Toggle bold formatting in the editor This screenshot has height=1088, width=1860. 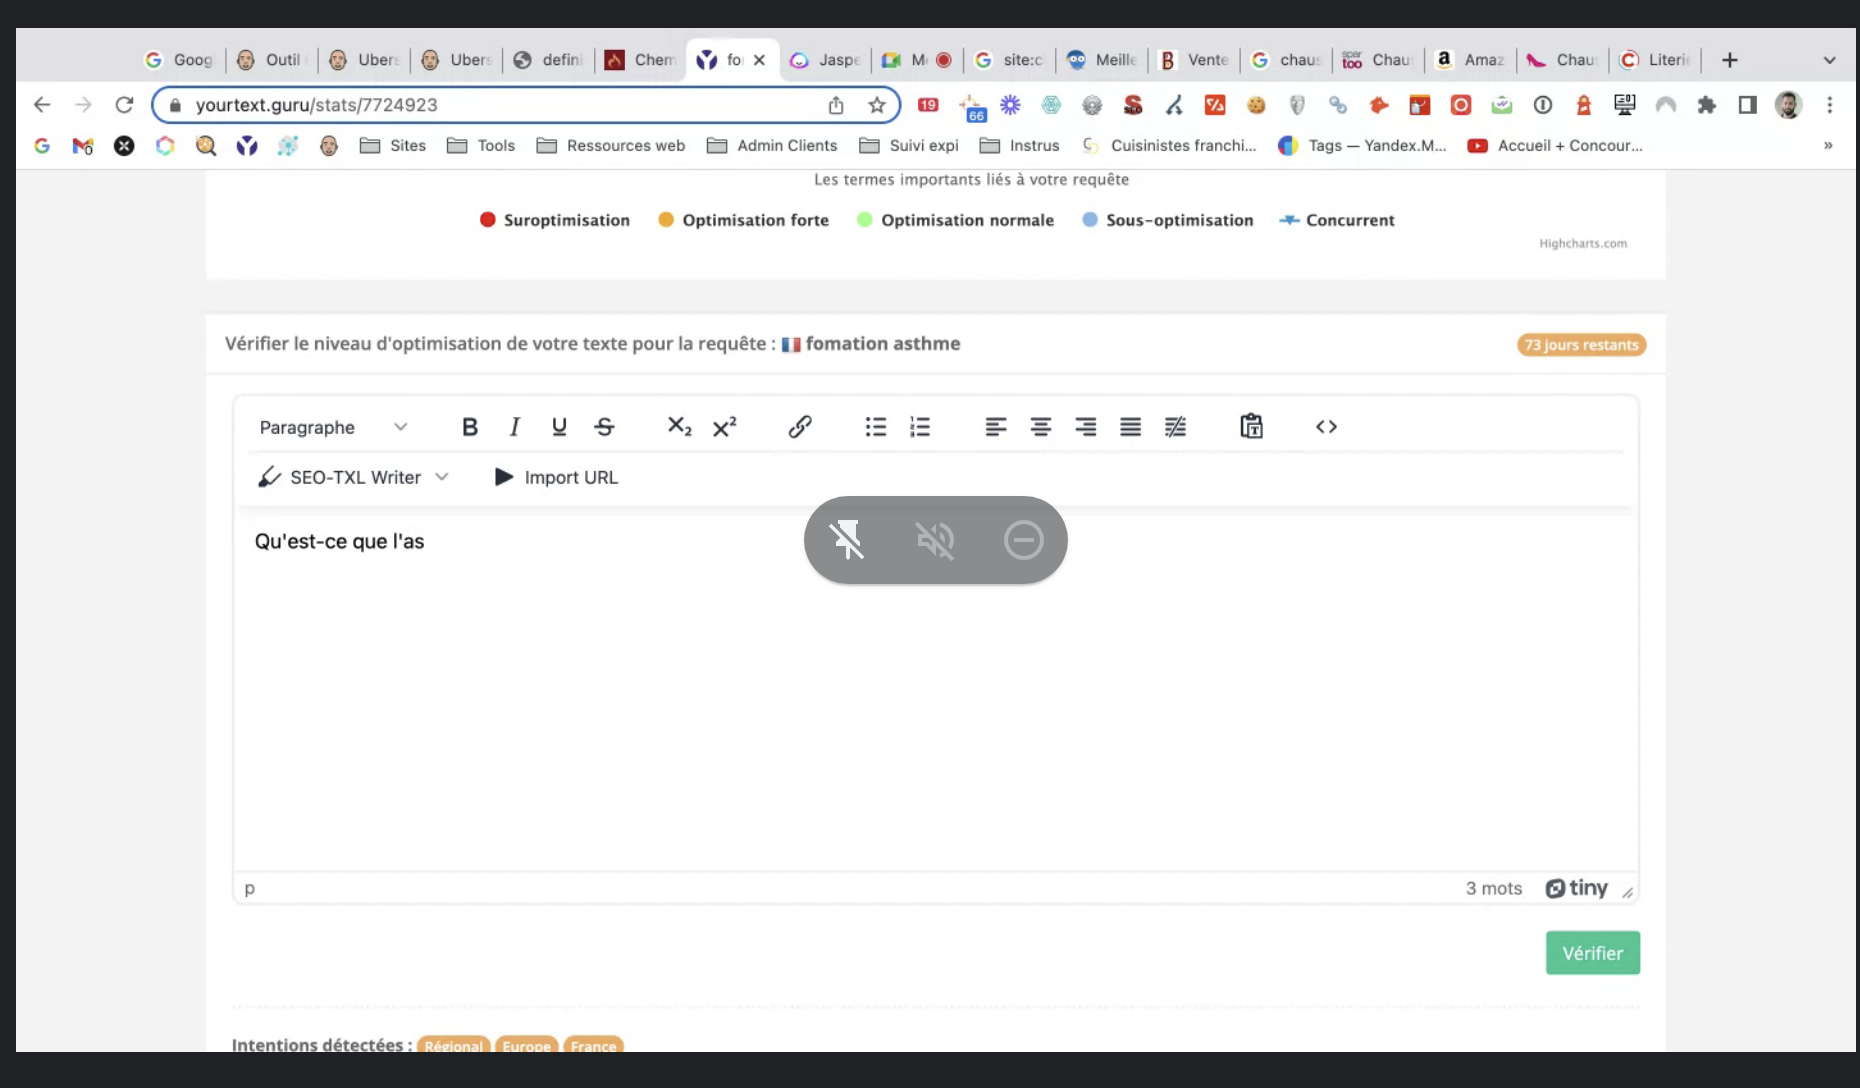[x=469, y=427]
